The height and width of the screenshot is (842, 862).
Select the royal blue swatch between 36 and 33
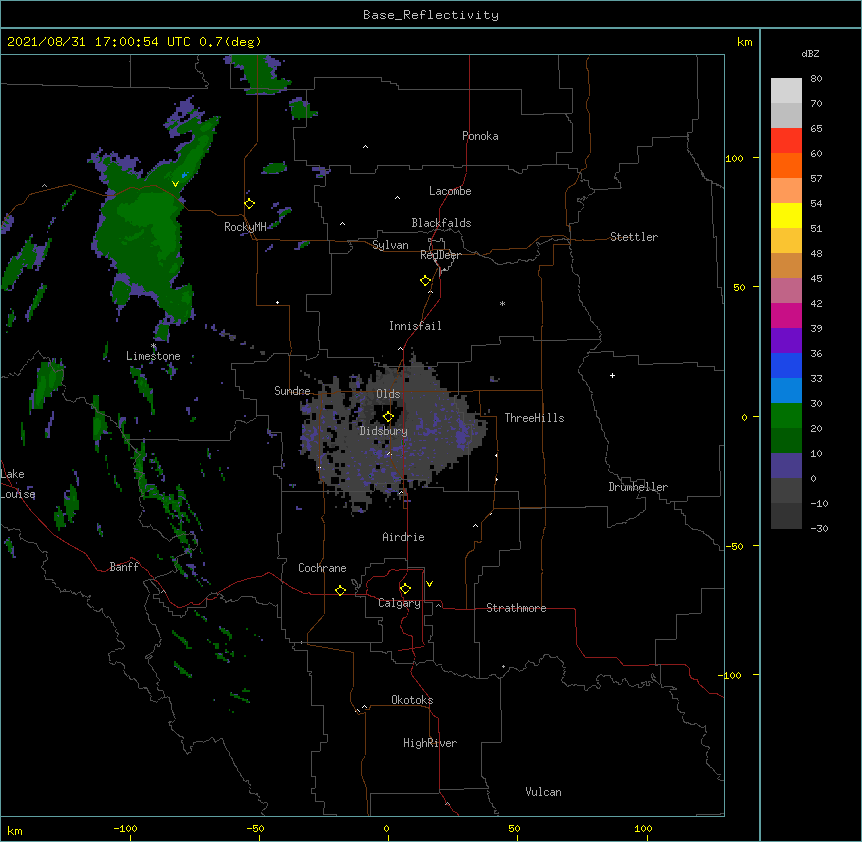[x=786, y=365]
